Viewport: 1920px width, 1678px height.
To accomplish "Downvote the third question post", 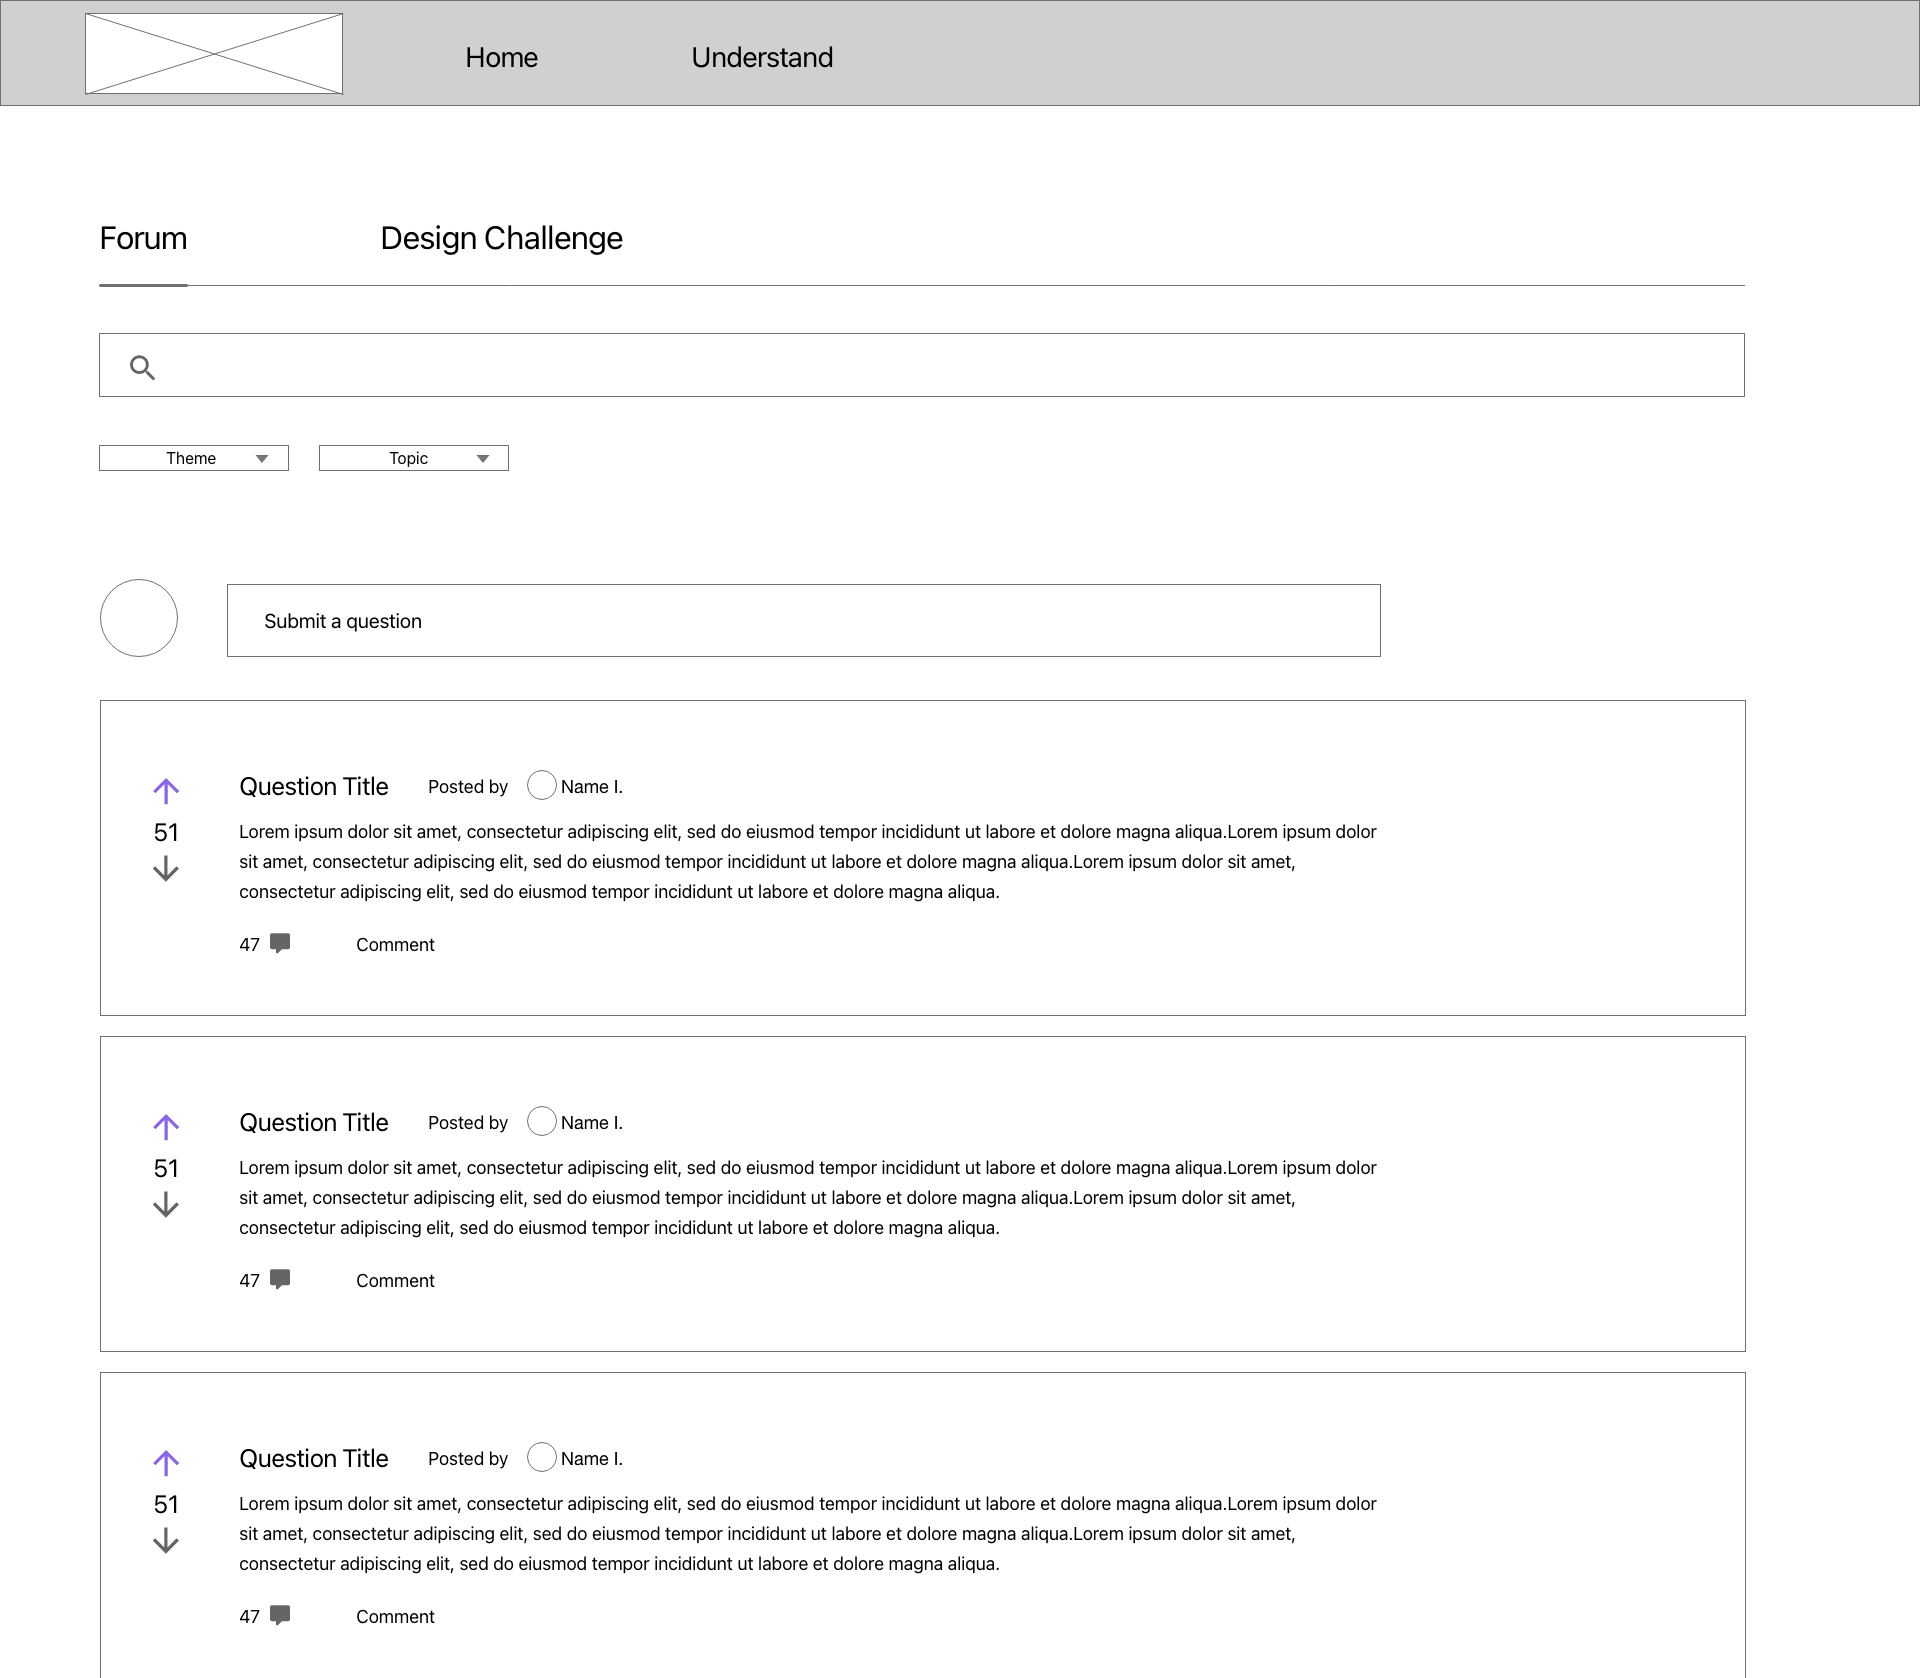I will pos(166,1541).
